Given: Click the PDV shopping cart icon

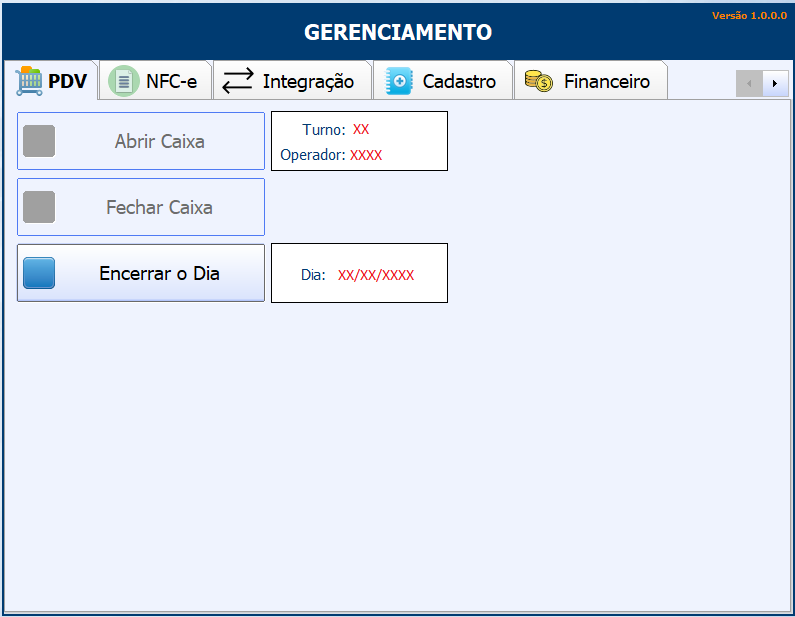Looking at the screenshot, I should (30, 81).
